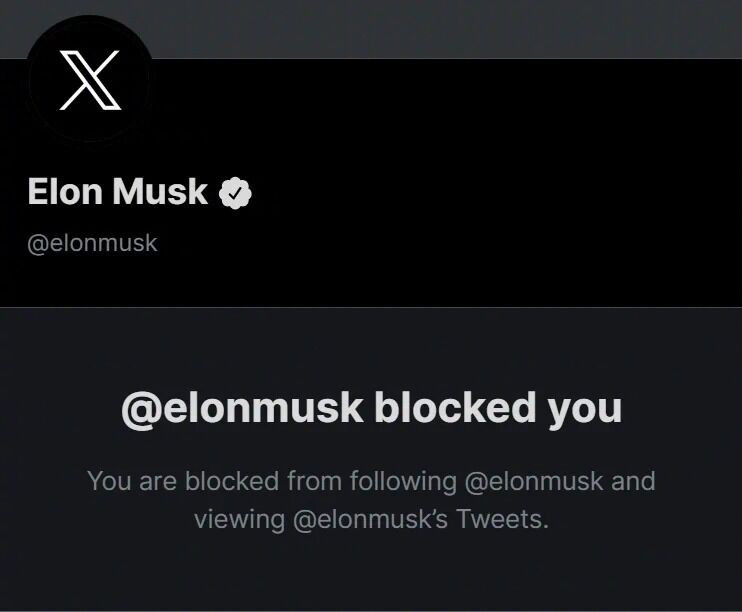The width and height of the screenshot is (742, 612).
Task: Click the word "viewing" in the message
Action: coord(239,520)
